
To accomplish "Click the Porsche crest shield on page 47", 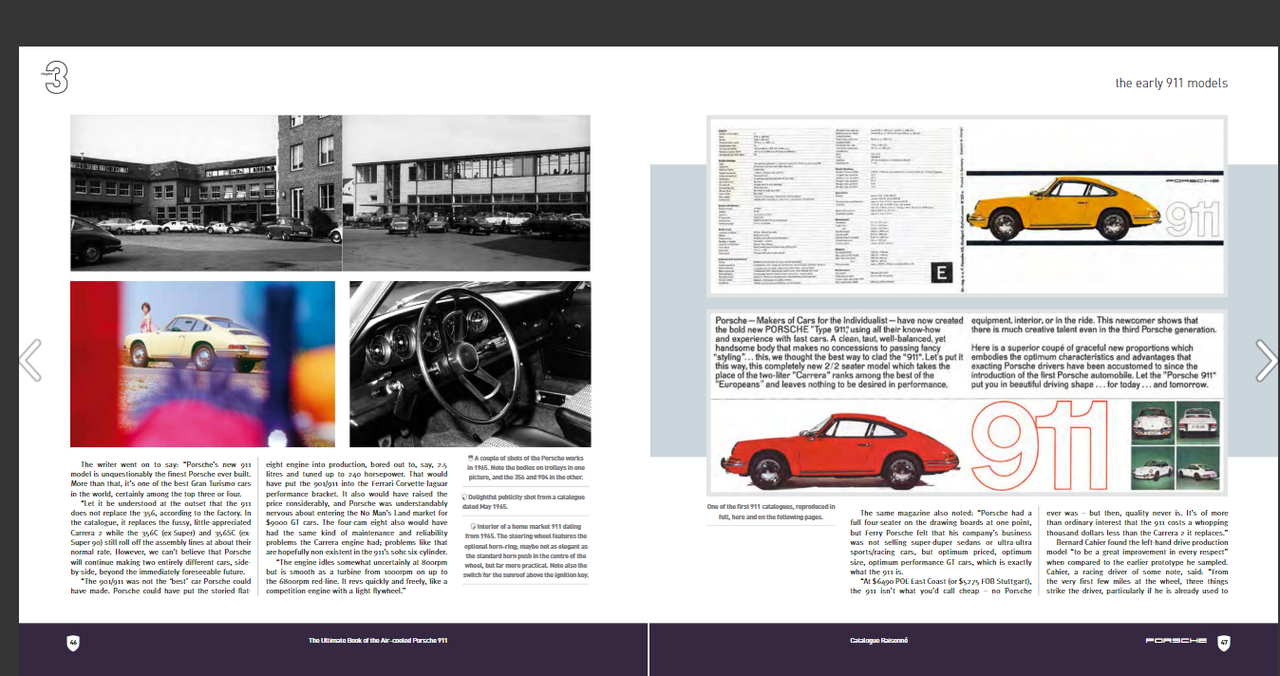I will pos(1224,643).
